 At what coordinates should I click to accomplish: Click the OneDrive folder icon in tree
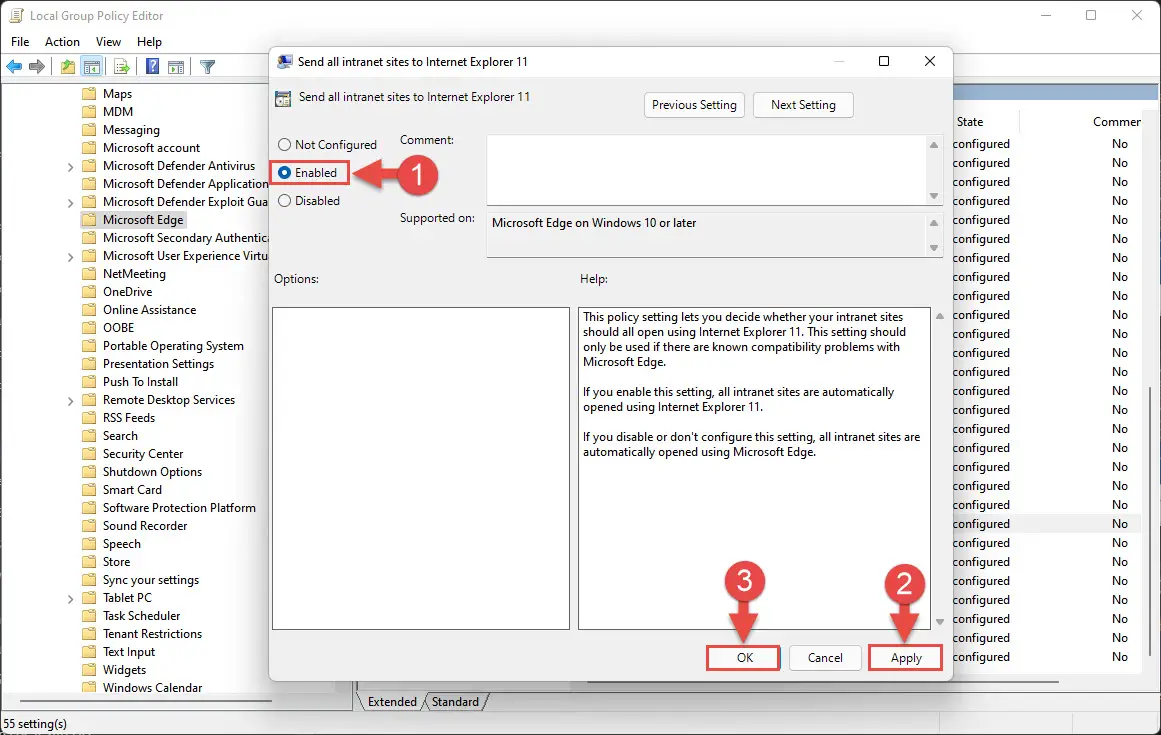tap(89, 292)
